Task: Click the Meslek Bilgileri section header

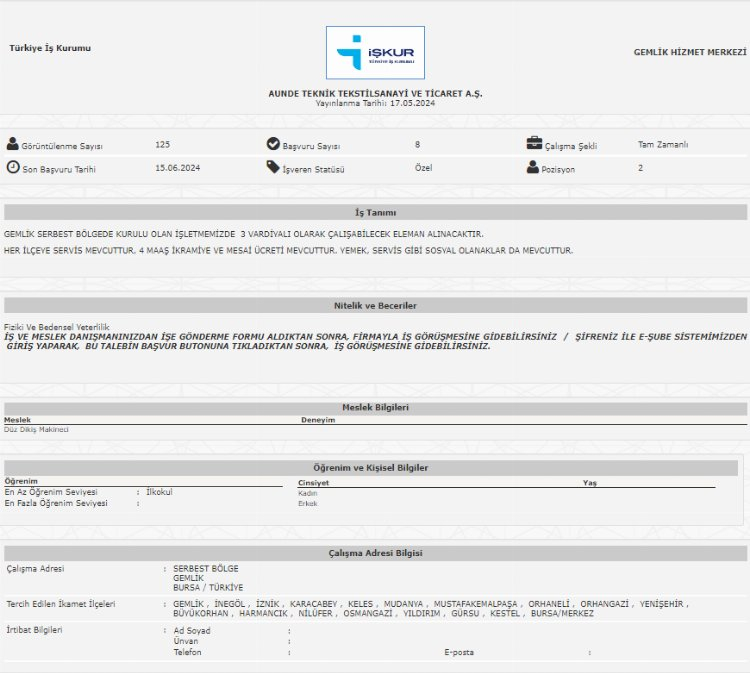Action: click(x=375, y=407)
